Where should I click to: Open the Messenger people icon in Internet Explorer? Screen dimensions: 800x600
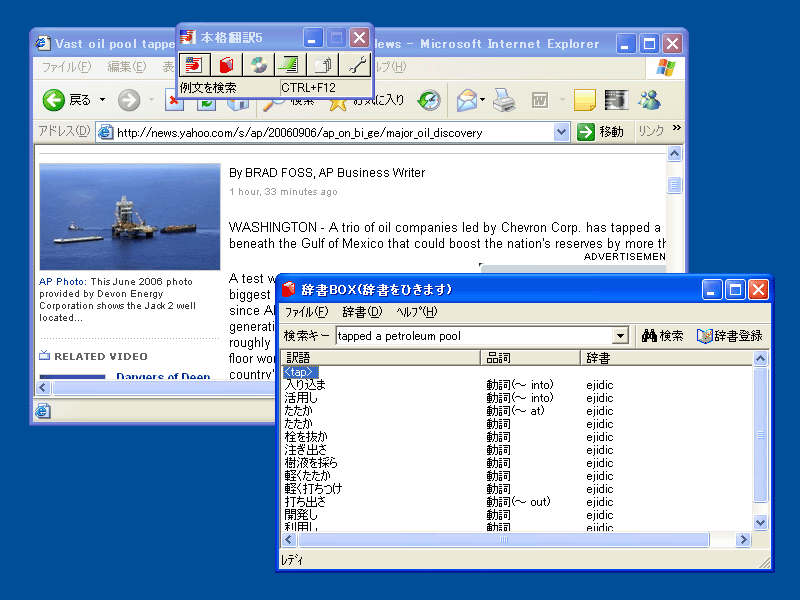click(x=649, y=100)
